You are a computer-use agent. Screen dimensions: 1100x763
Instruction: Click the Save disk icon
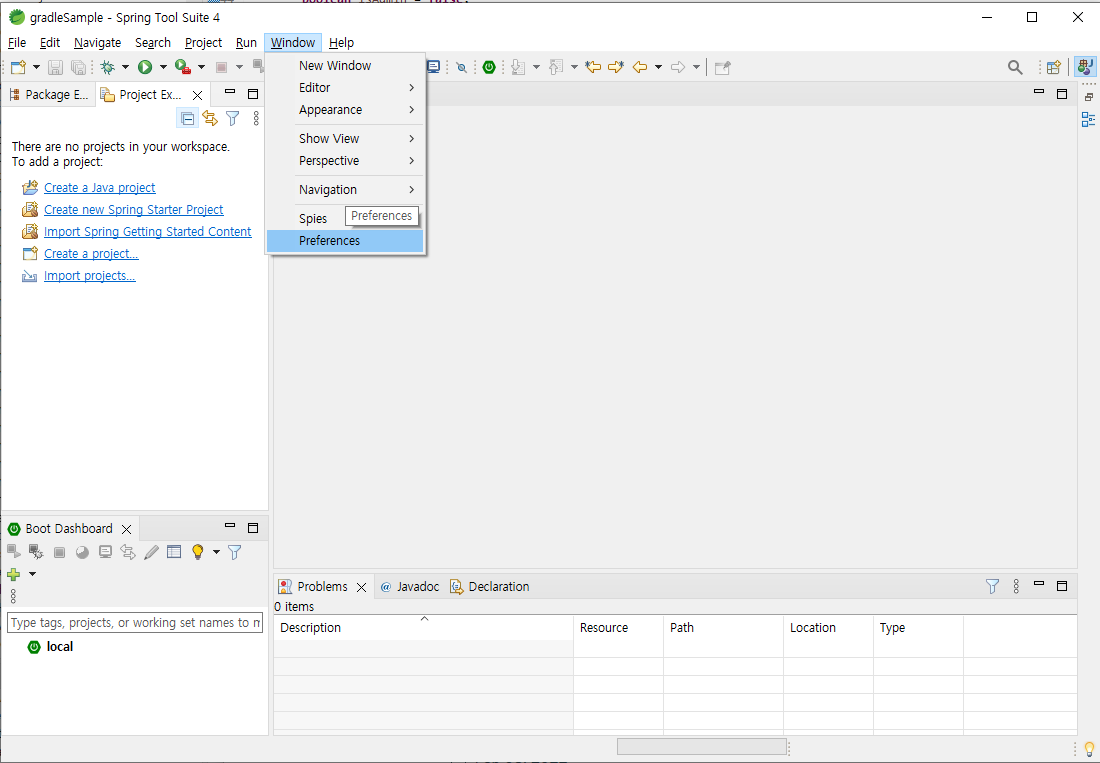click(55, 67)
